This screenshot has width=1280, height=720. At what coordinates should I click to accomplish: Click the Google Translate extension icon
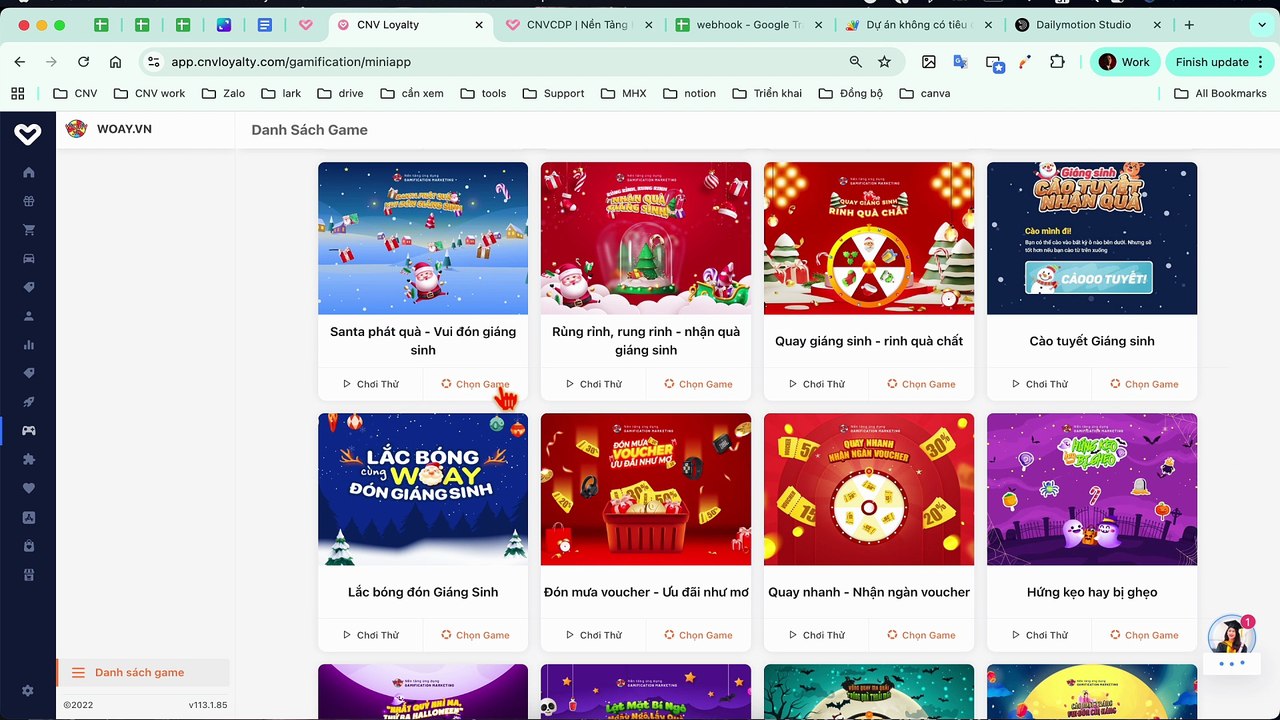click(961, 62)
